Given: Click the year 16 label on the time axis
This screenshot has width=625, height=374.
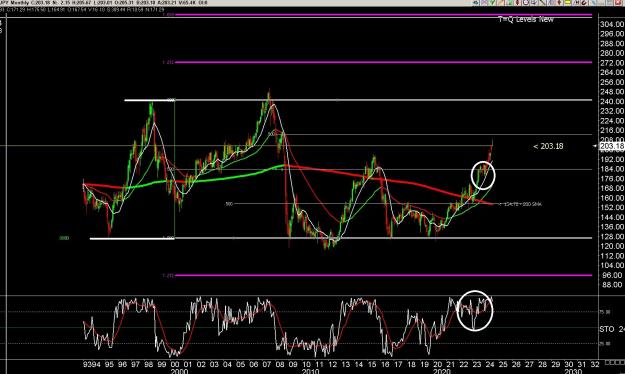Looking at the screenshot, I should [x=385, y=364].
